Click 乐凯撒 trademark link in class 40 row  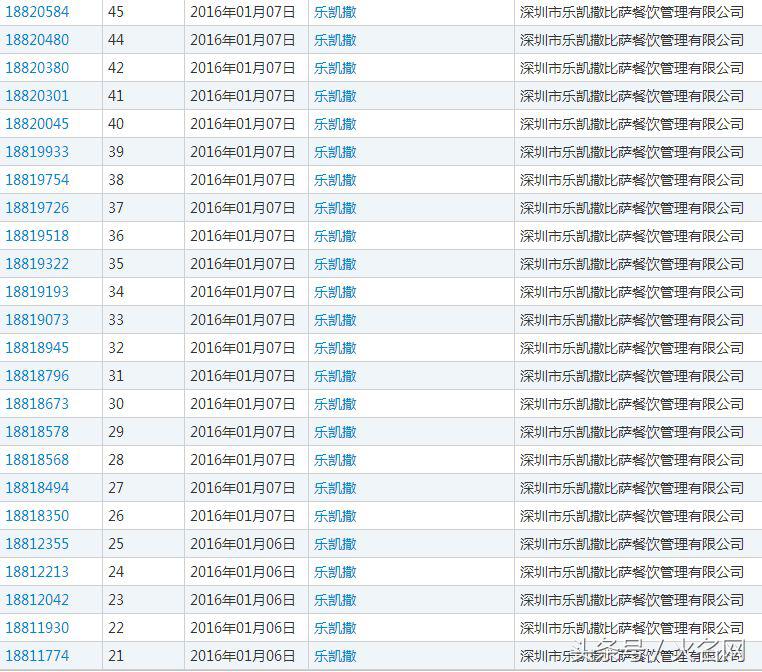(x=335, y=124)
